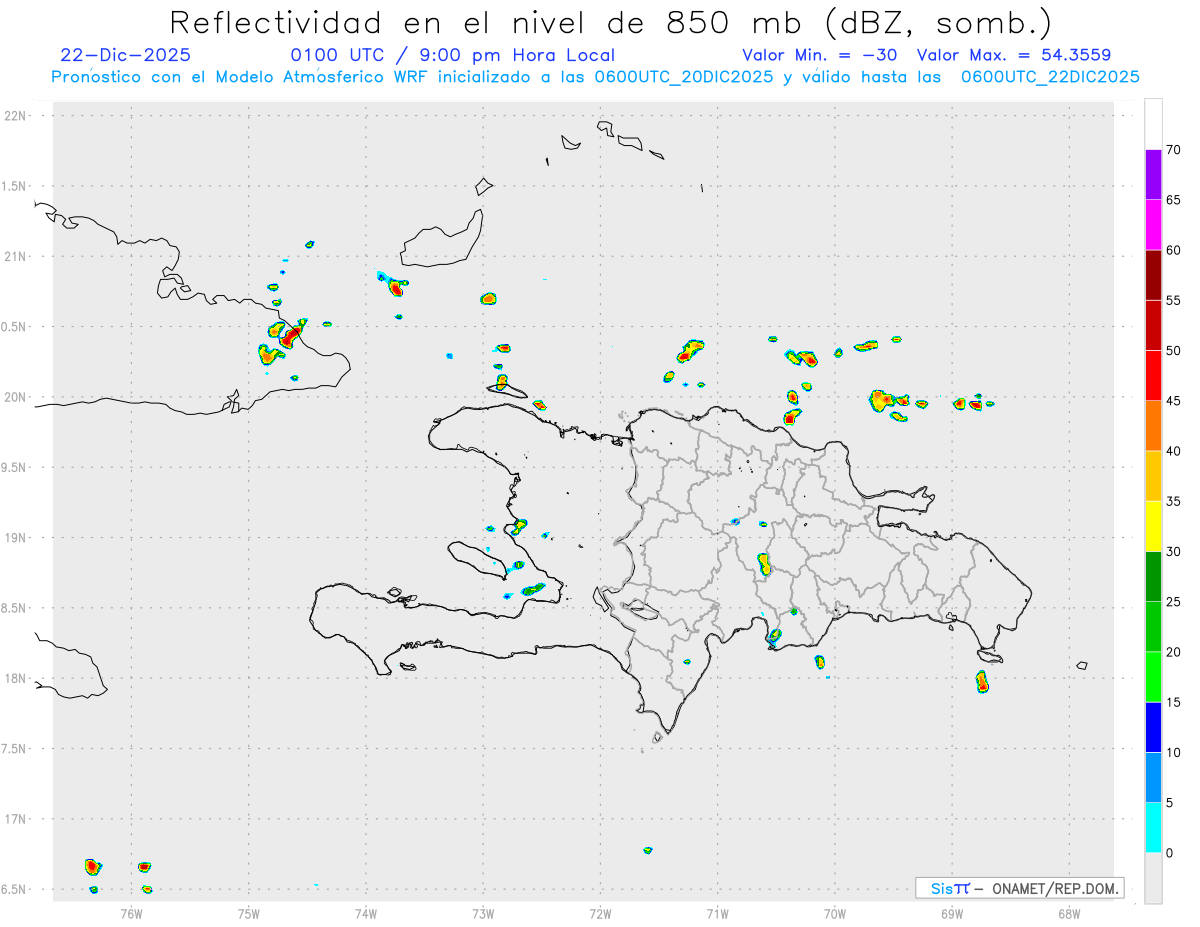
Task: Click the '74W' longitude label
Action: click(366, 913)
